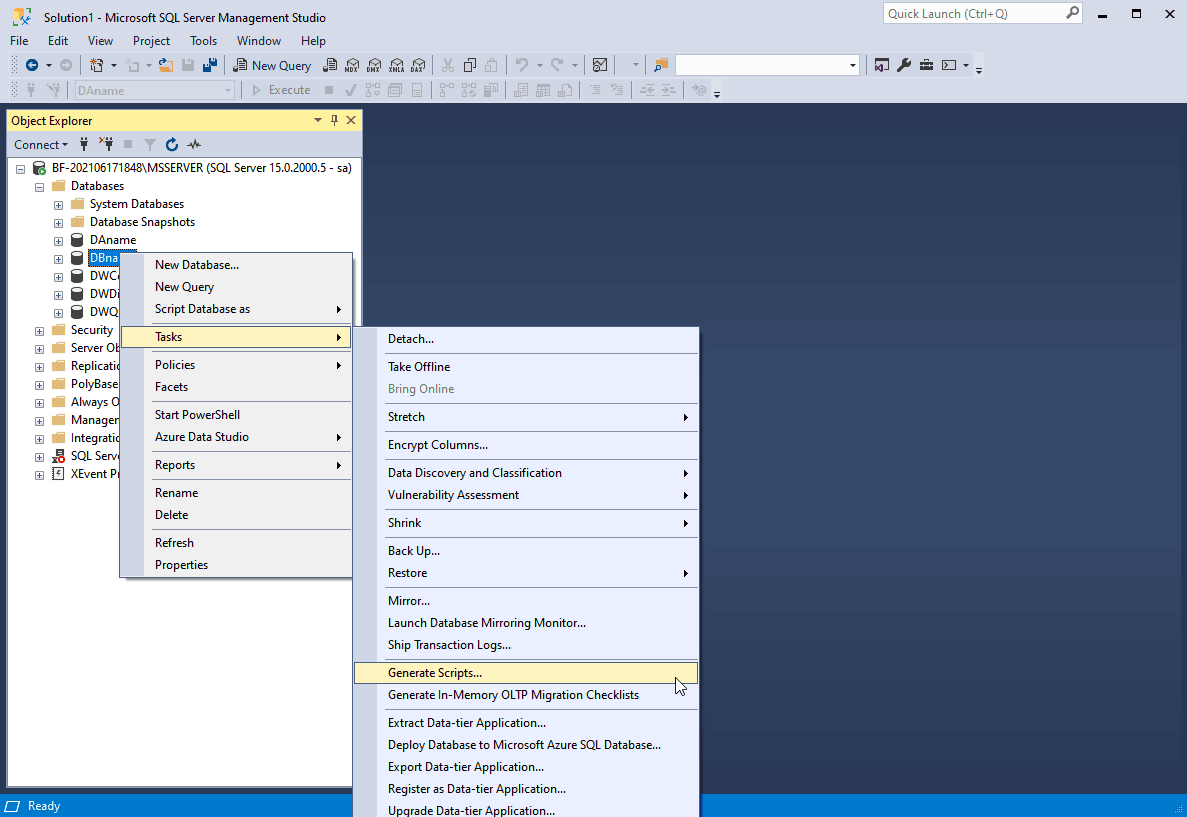Expand the System Databases folder
Screen dimensions: 1187x817
[58, 204]
